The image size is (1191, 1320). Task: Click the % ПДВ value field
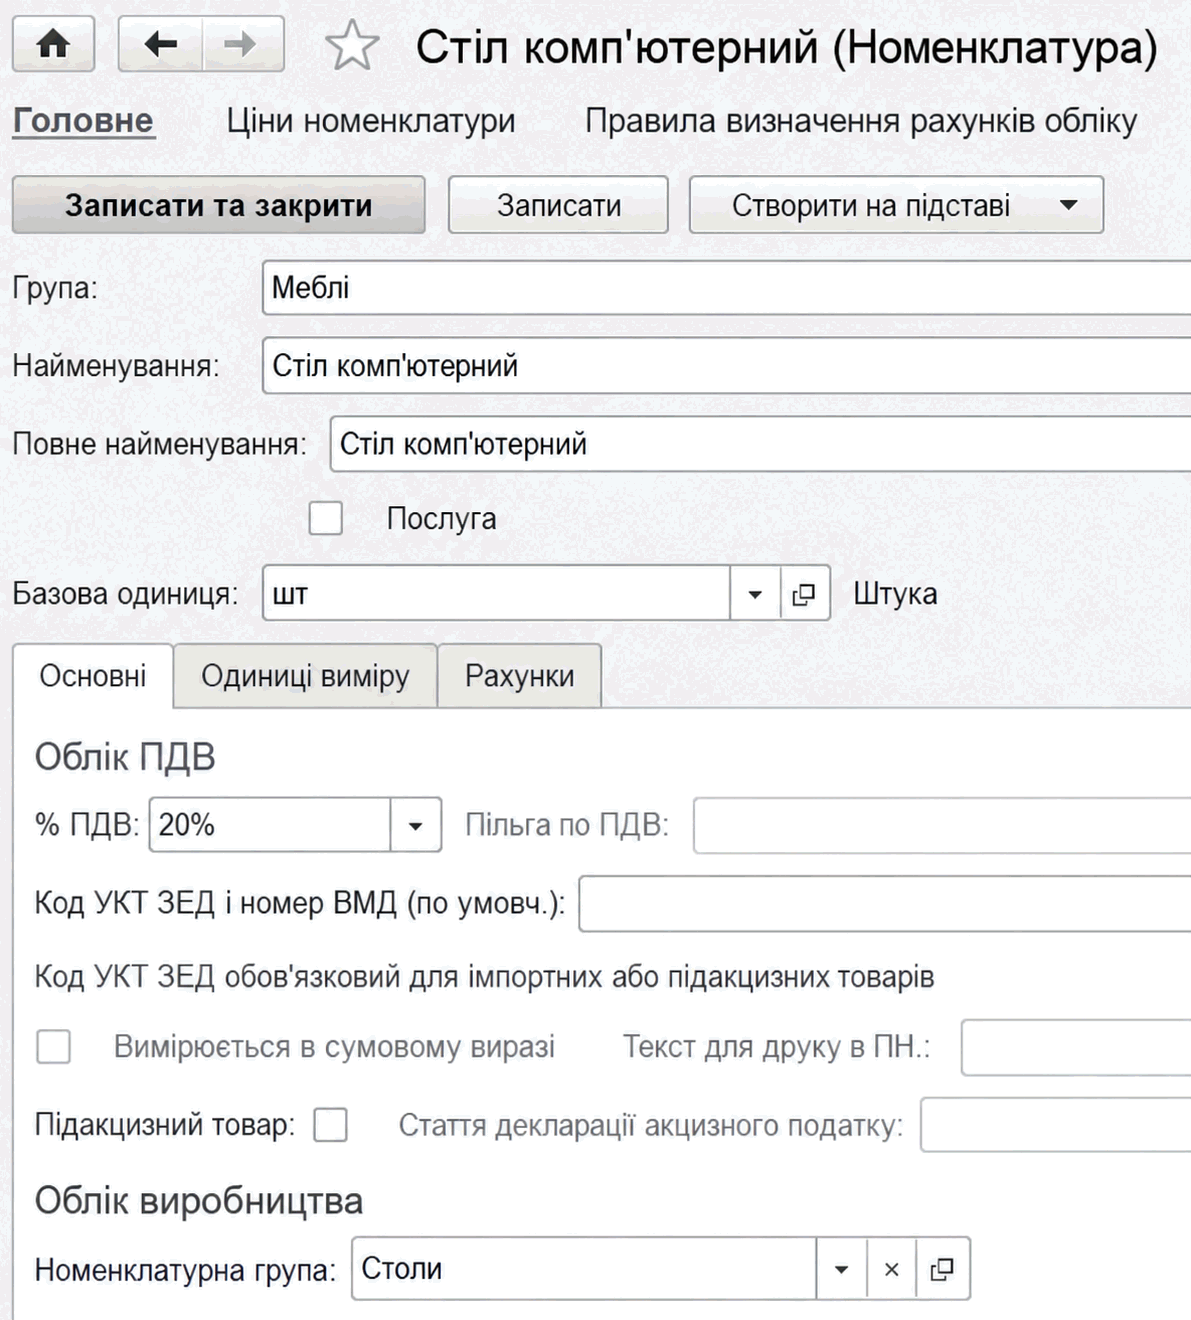point(270,825)
